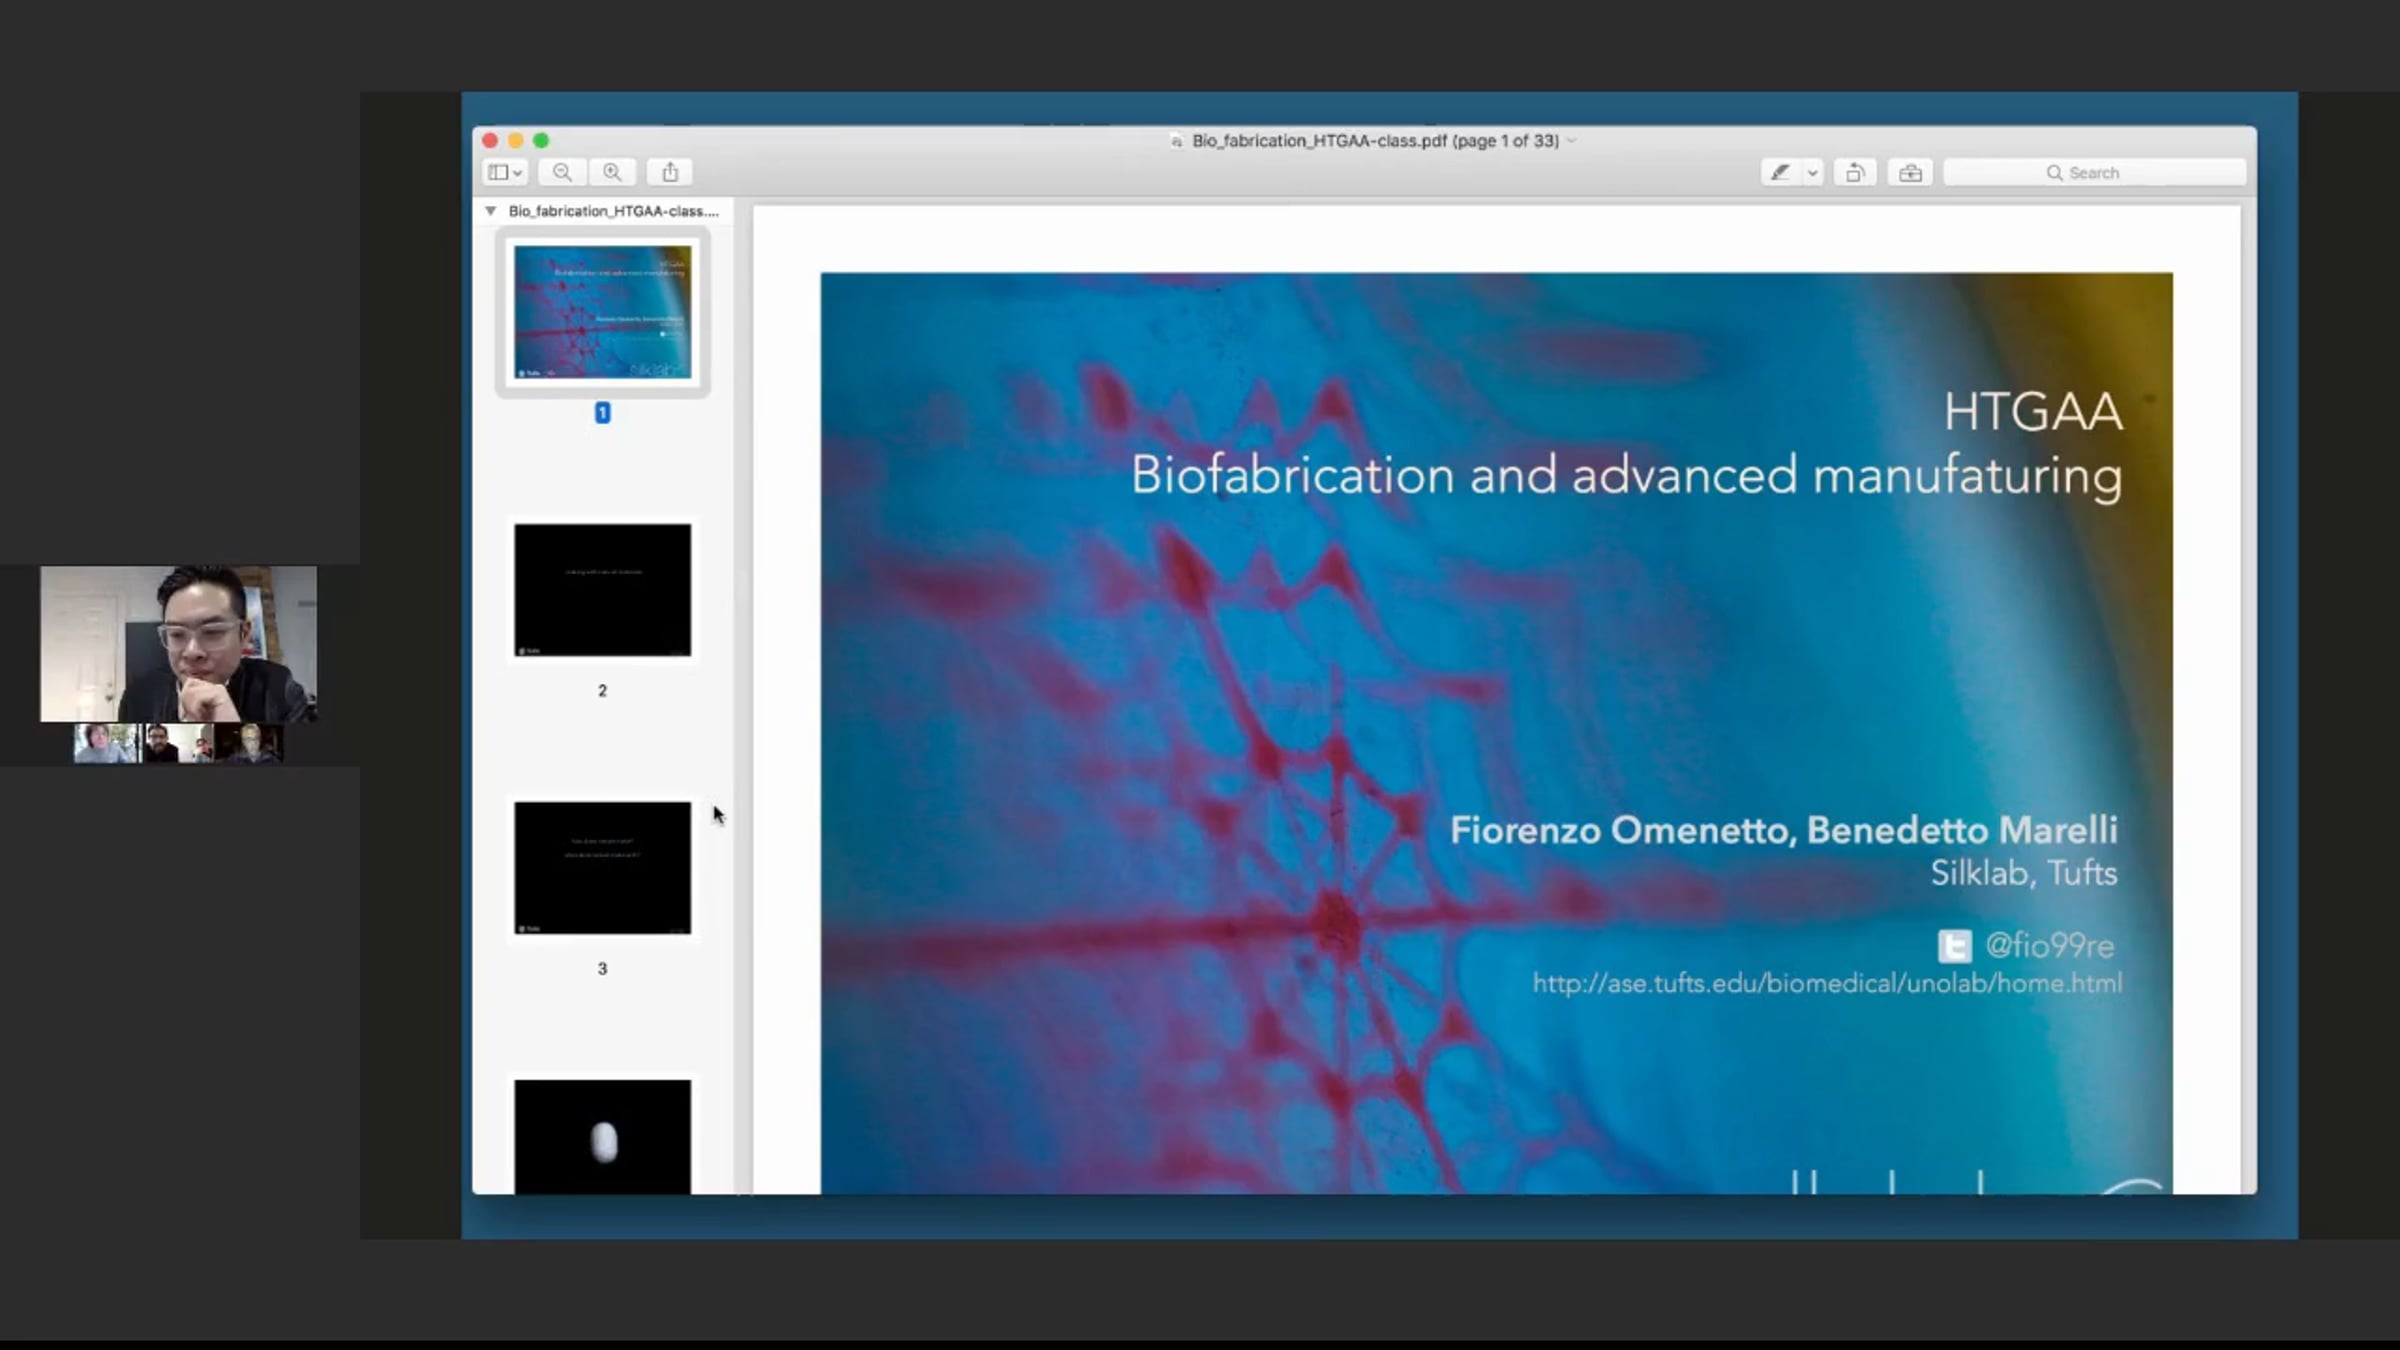Viewport: 2400px width, 1350px height.
Task: Collapse Bio_fabrication_HTGAA-class tree triangle
Action: [490, 211]
